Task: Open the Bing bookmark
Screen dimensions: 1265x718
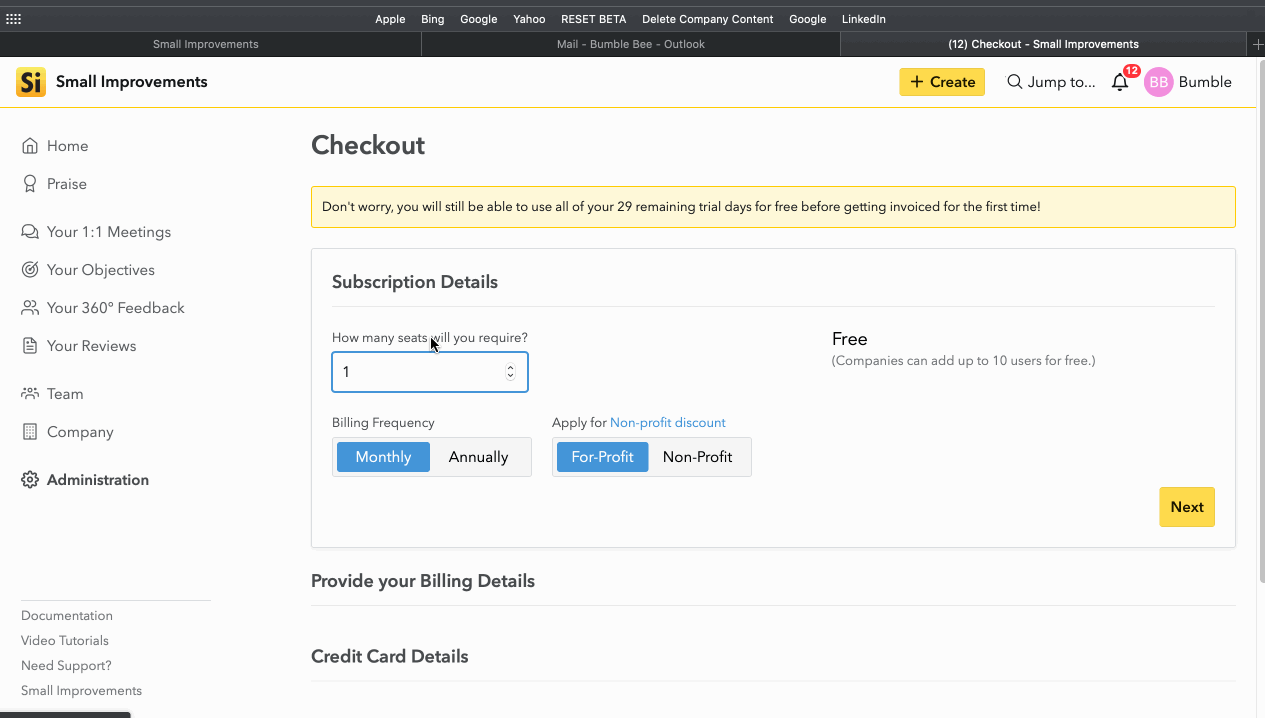Action: [x=432, y=19]
